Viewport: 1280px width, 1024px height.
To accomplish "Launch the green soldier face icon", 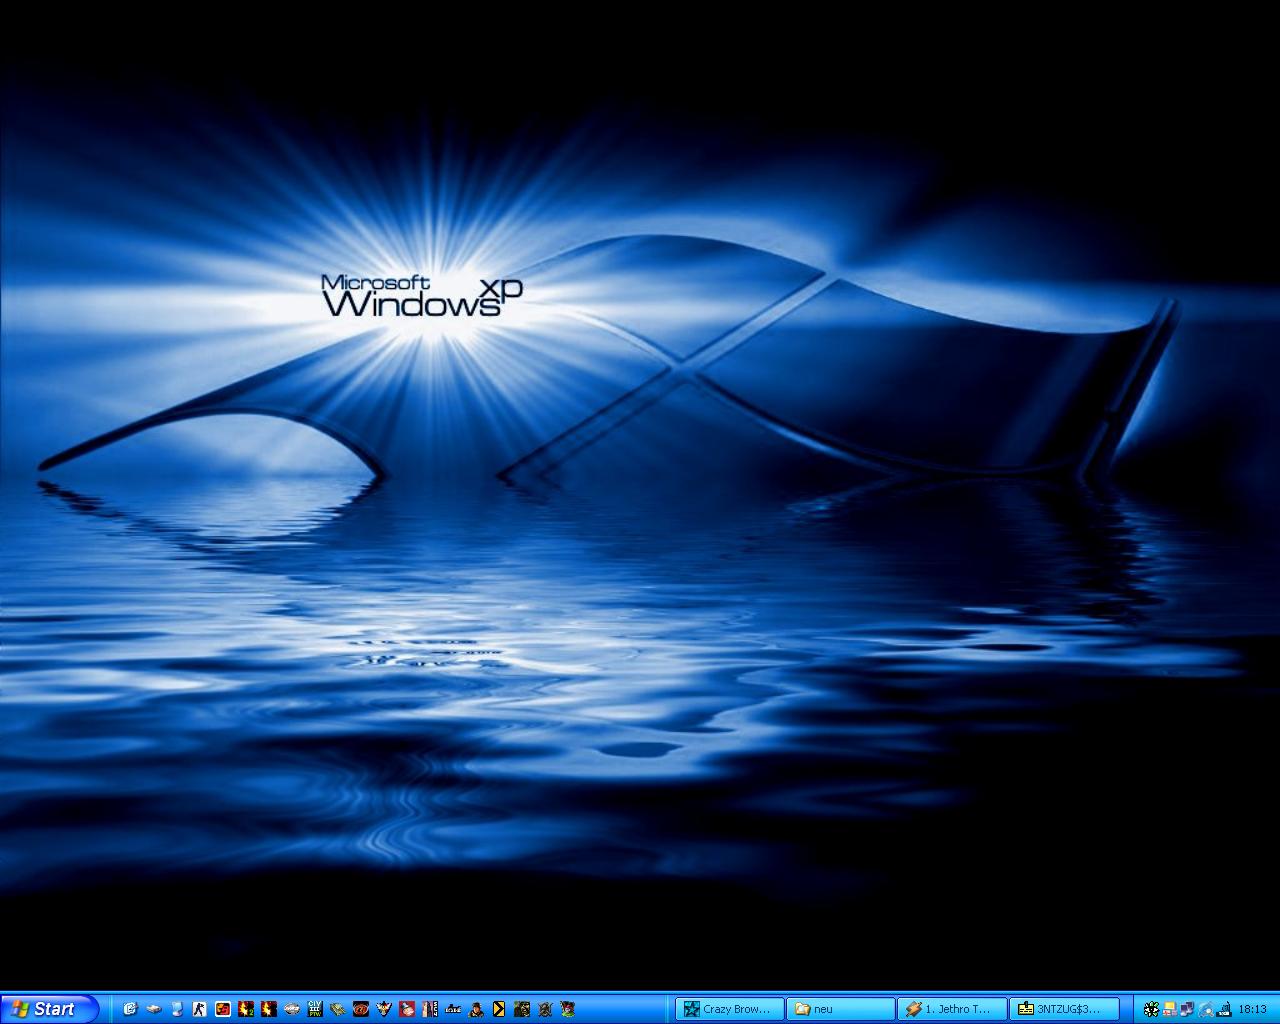I will (522, 1009).
